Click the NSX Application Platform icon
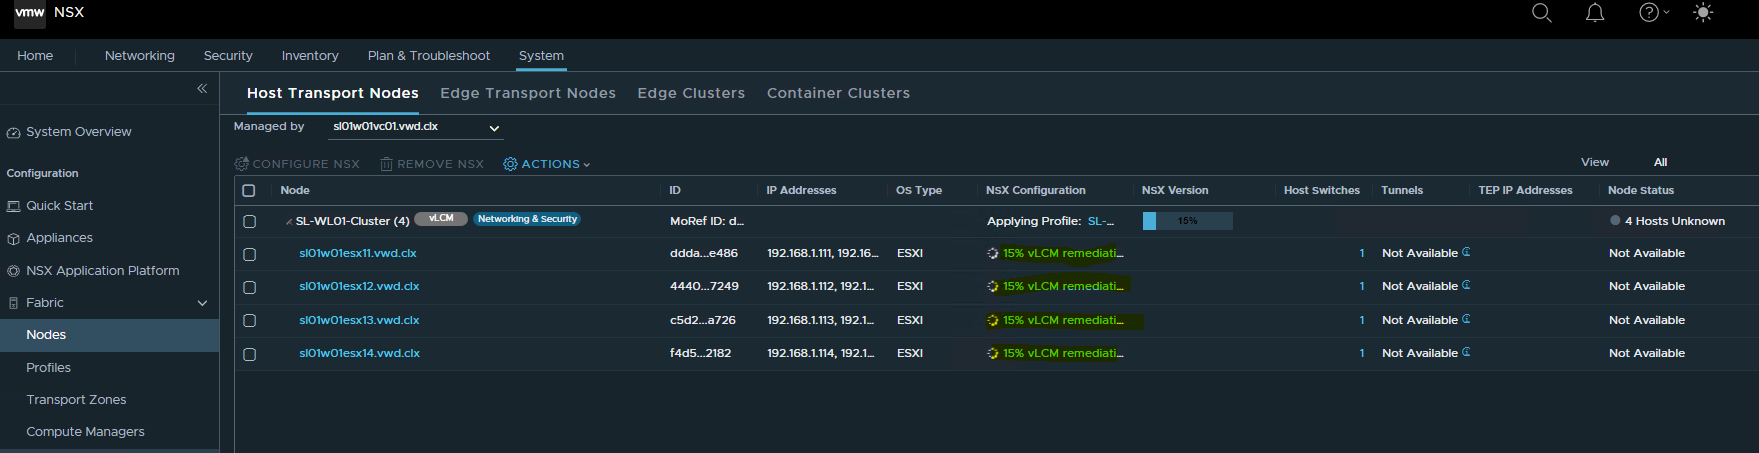This screenshot has height=453, width=1759. (13, 271)
